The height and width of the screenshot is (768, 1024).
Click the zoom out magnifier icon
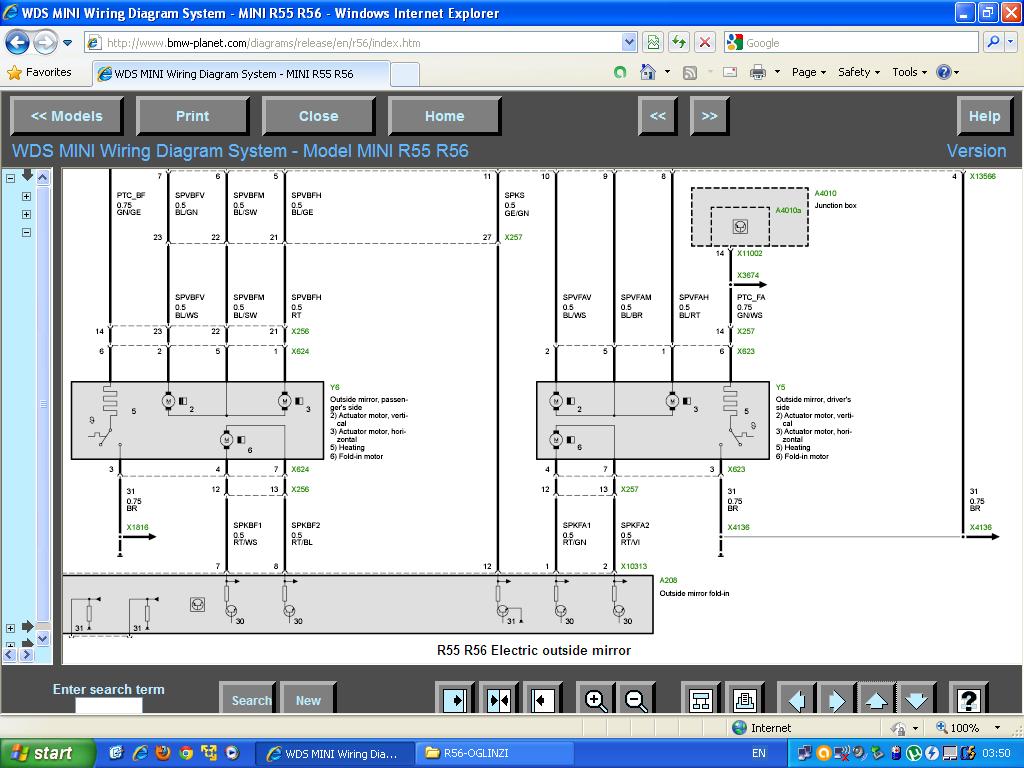[636, 700]
